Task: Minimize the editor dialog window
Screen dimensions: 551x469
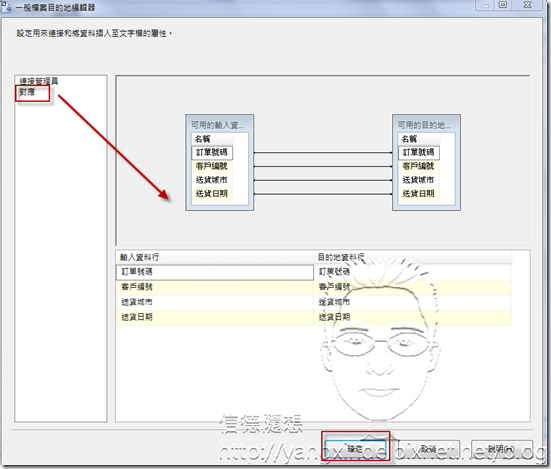Action: point(485,5)
